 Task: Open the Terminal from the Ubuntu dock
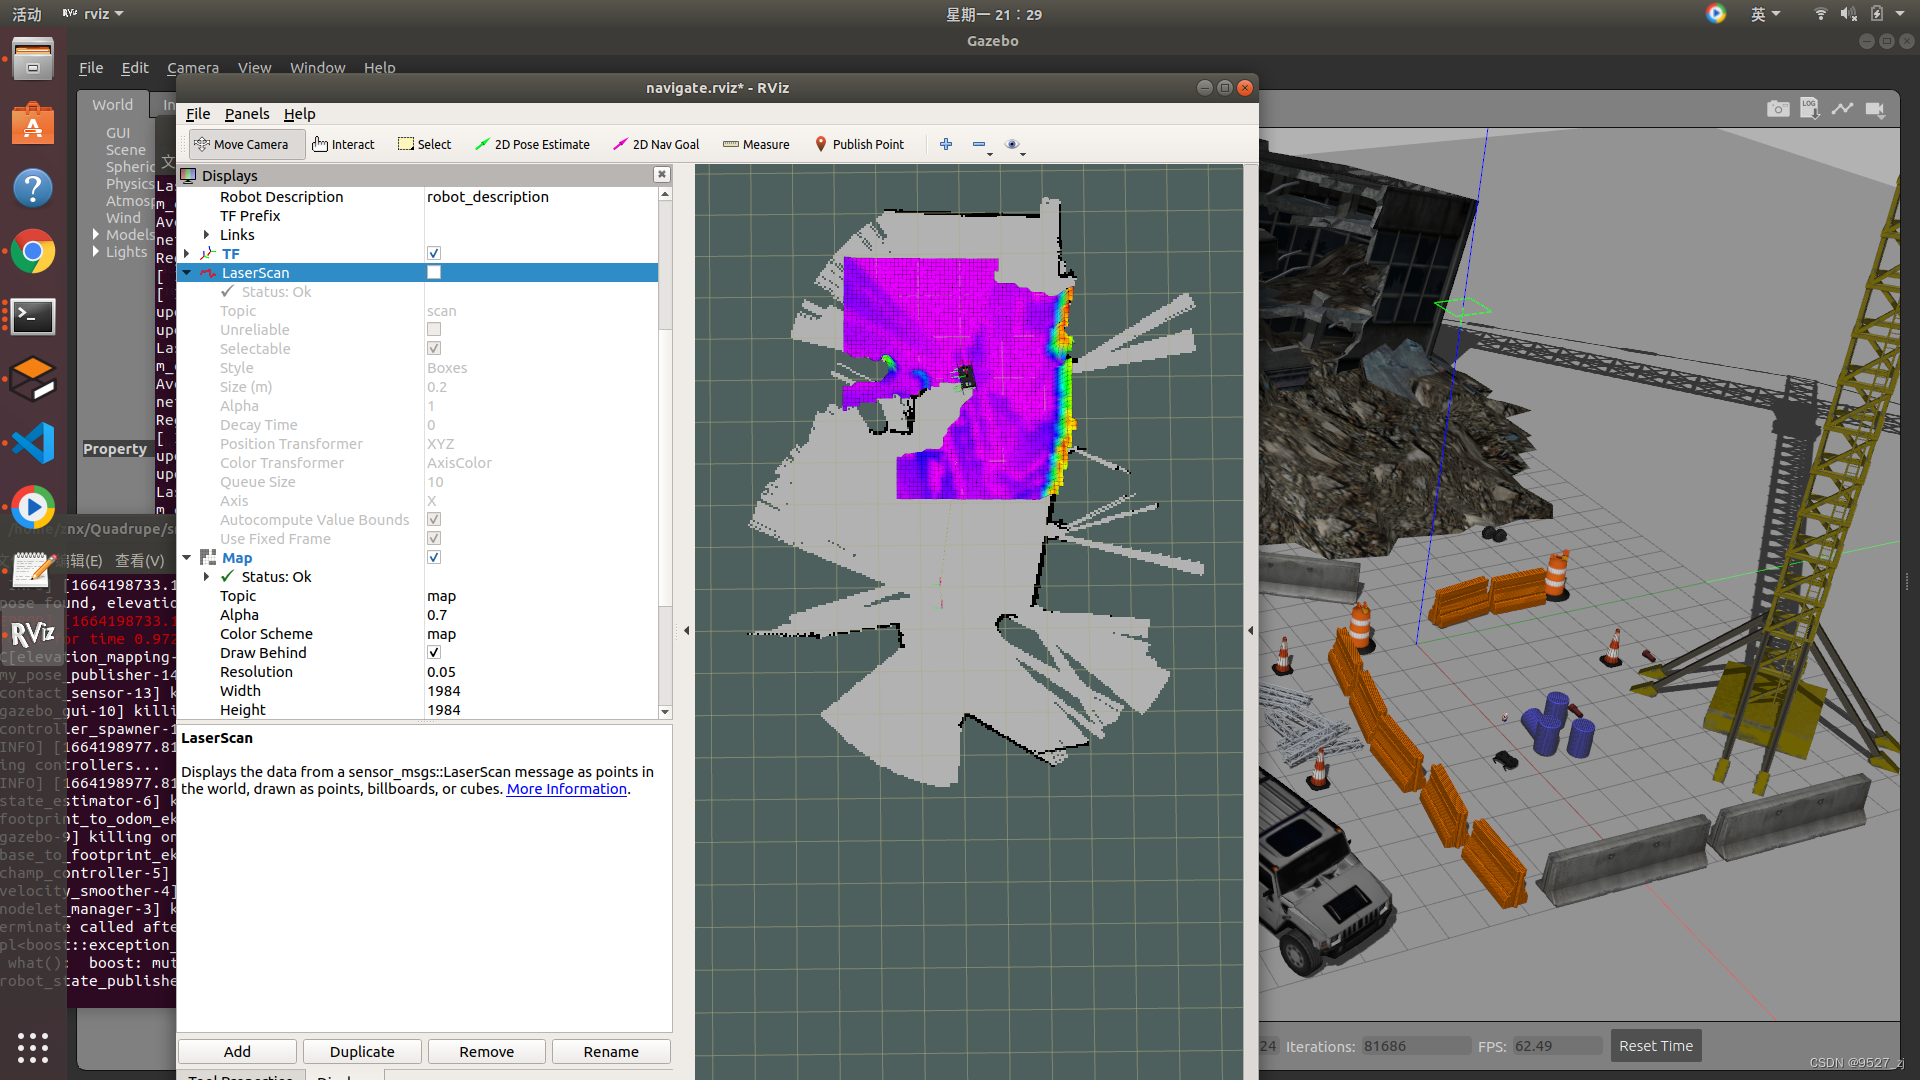pyautogui.click(x=33, y=316)
